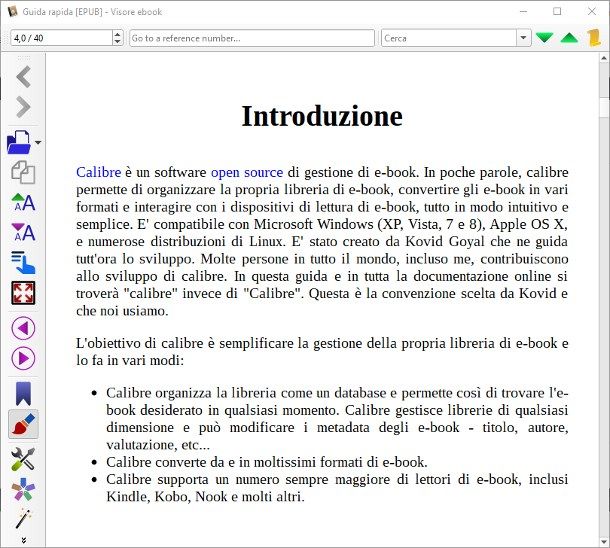Expand the open ebook recent files arrow

tap(38, 143)
